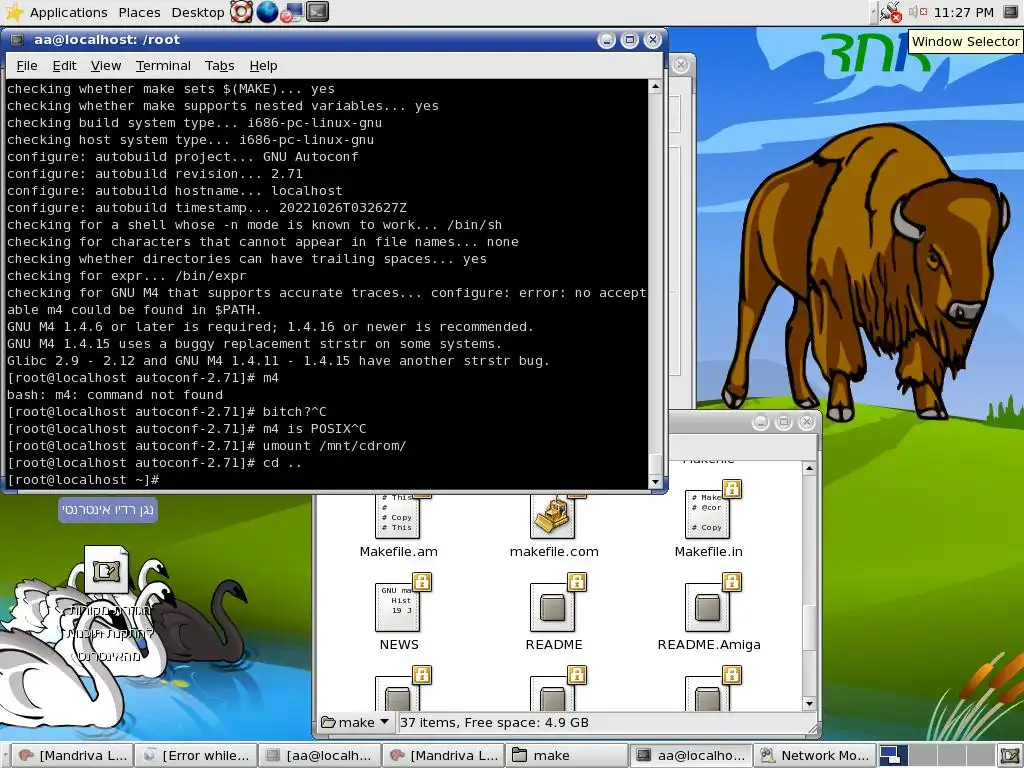Viewport: 1024px width, 768px height.
Task: Select the Makefile.am file icon
Action: [x=398, y=516]
